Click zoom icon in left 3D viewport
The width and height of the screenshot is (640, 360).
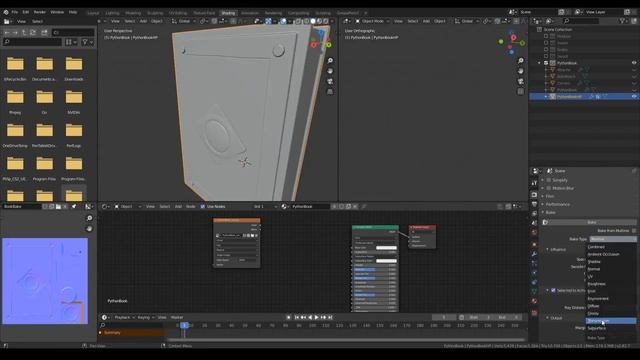tap(330, 61)
